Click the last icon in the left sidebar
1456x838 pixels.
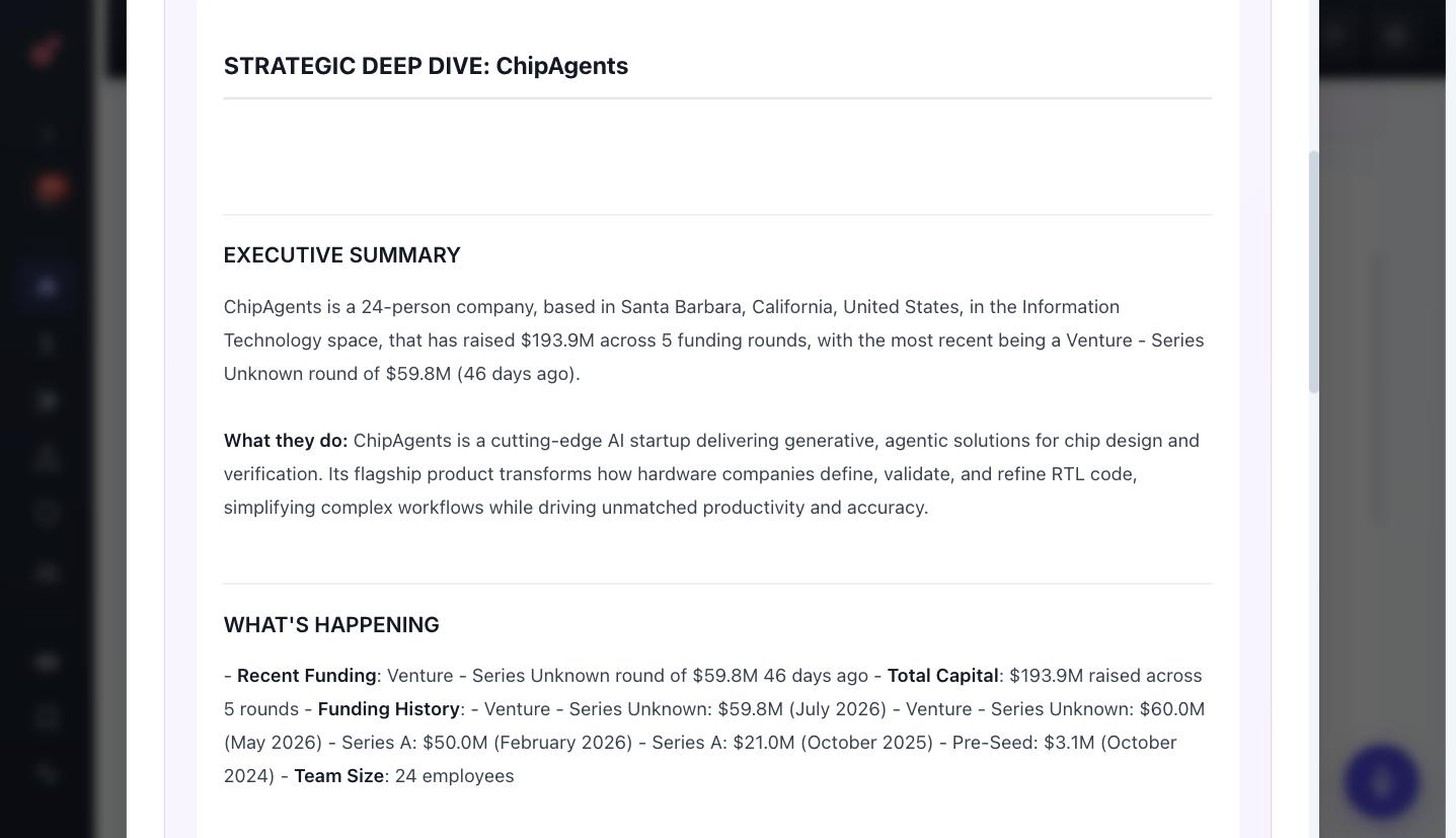coord(47,772)
